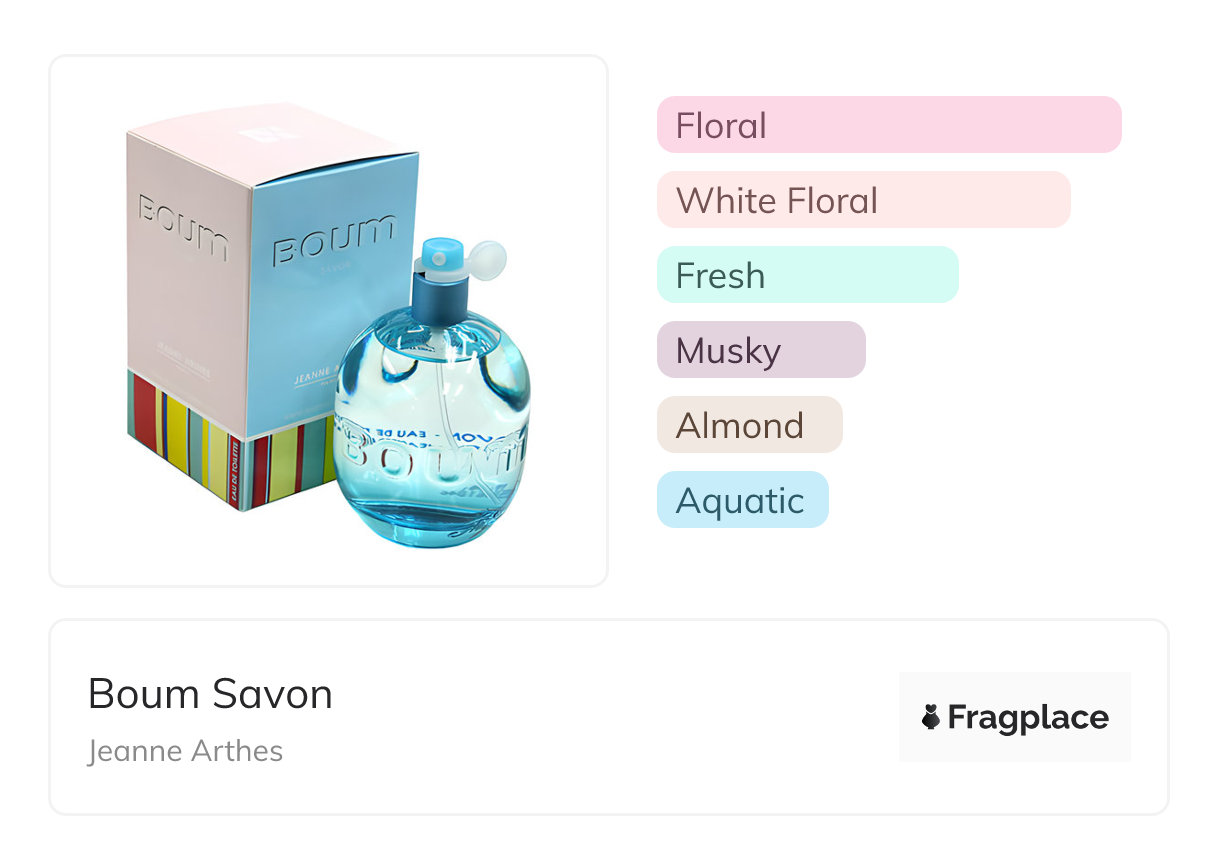1218x864 pixels.
Task: Select the White Floral accord bar
Action: click(x=863, y=200)
